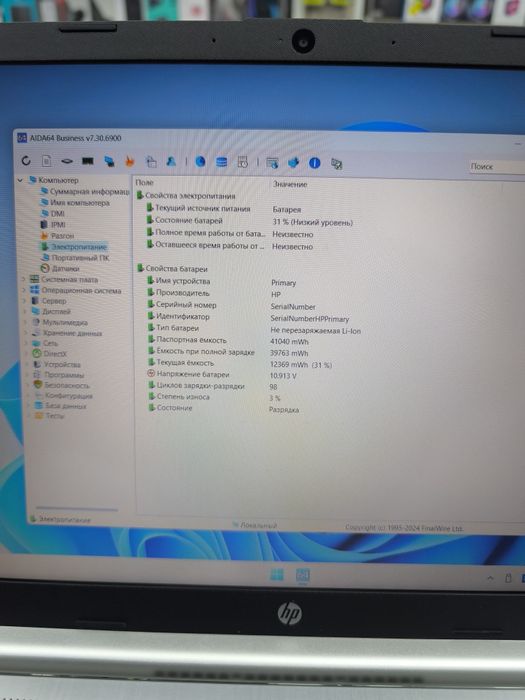525x700 pixels.
Task: Click the blue monitors GPGPU toolbar icon
Action: (x=108, y=161)
